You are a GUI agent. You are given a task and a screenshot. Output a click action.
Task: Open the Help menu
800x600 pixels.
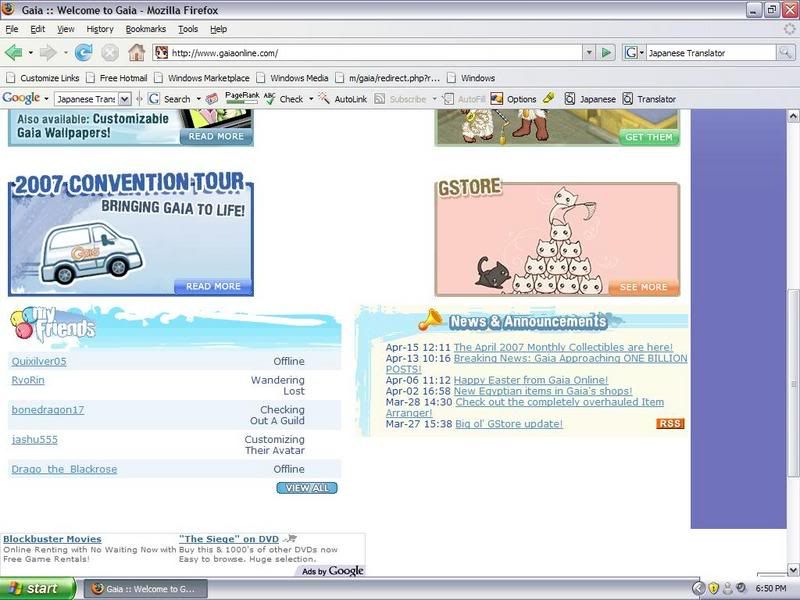click(218, 29)
